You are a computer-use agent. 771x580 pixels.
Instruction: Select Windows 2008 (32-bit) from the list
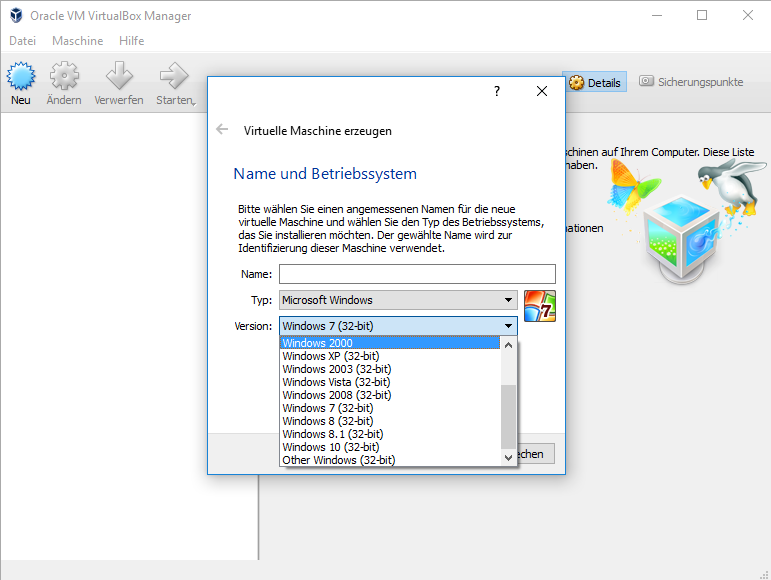390,395
